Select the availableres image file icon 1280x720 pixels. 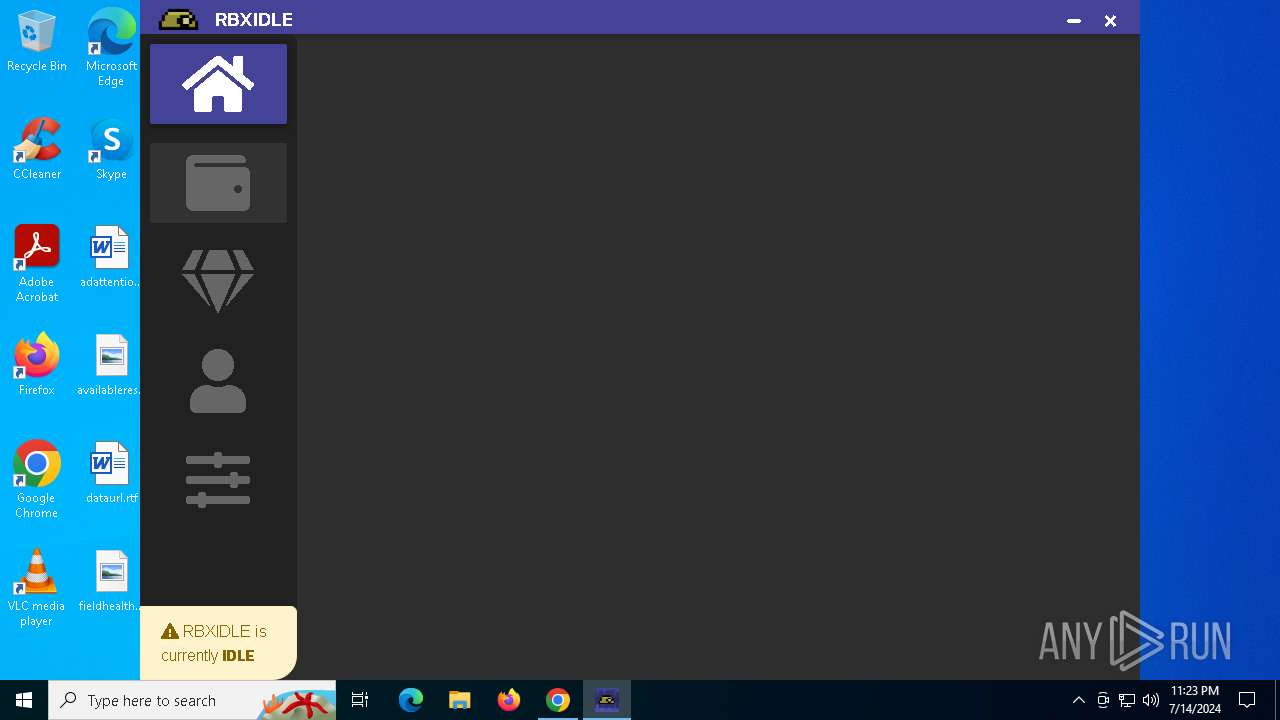click(110, 366)
